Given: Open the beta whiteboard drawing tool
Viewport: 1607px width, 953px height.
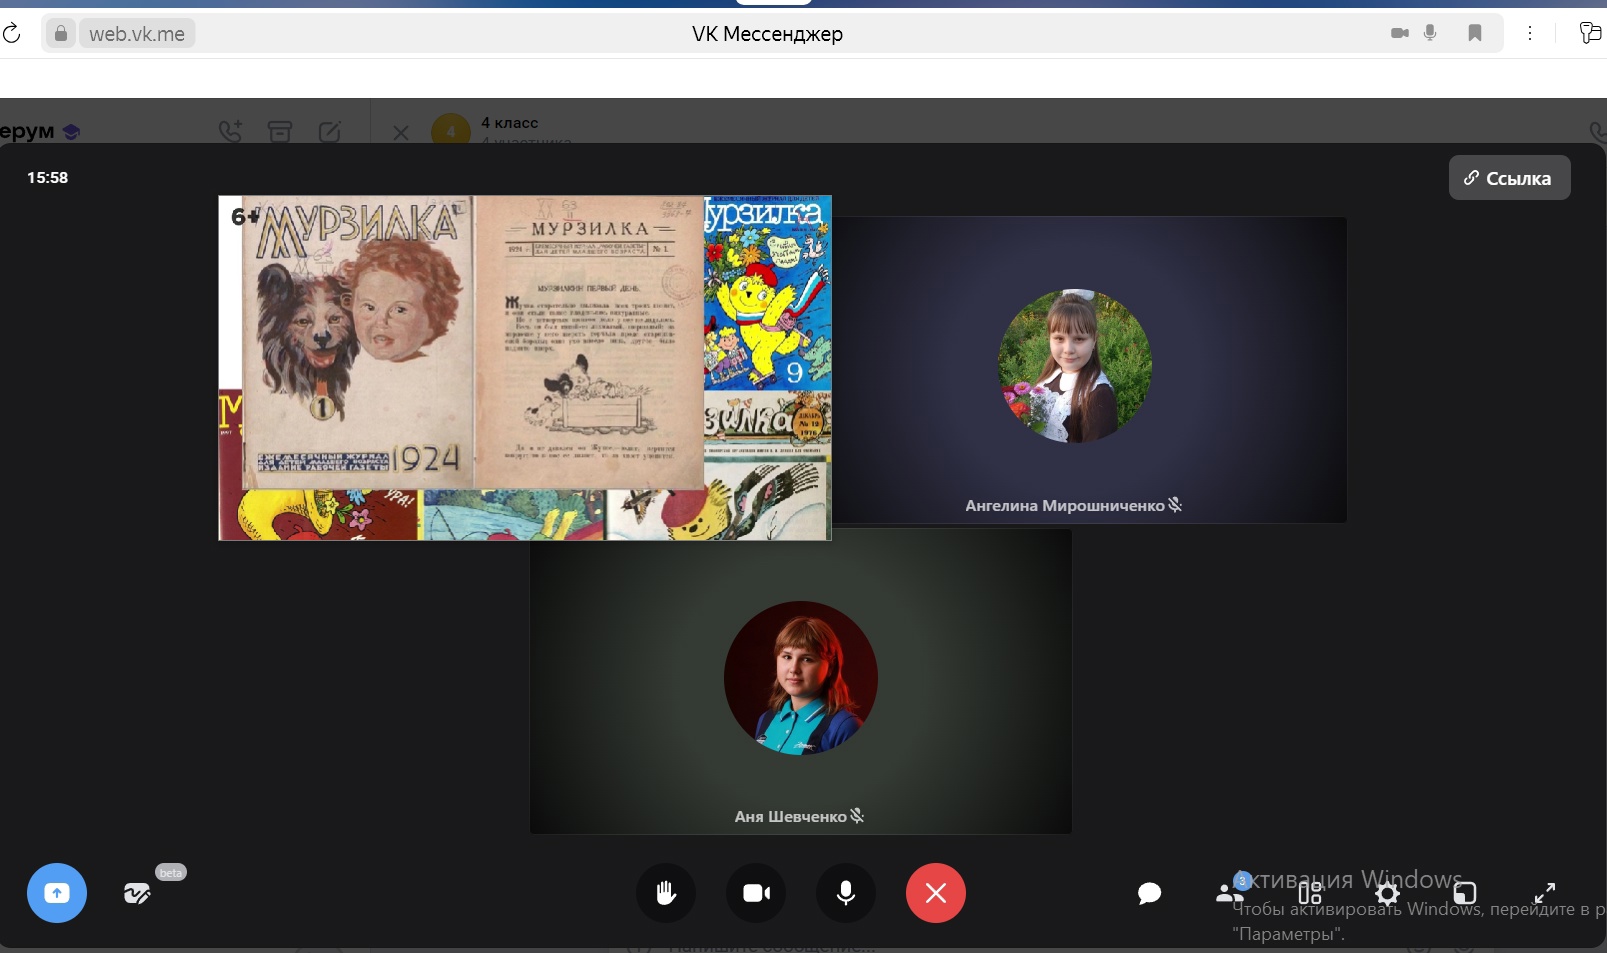Looking at the screenshot, I should [137, 893].
